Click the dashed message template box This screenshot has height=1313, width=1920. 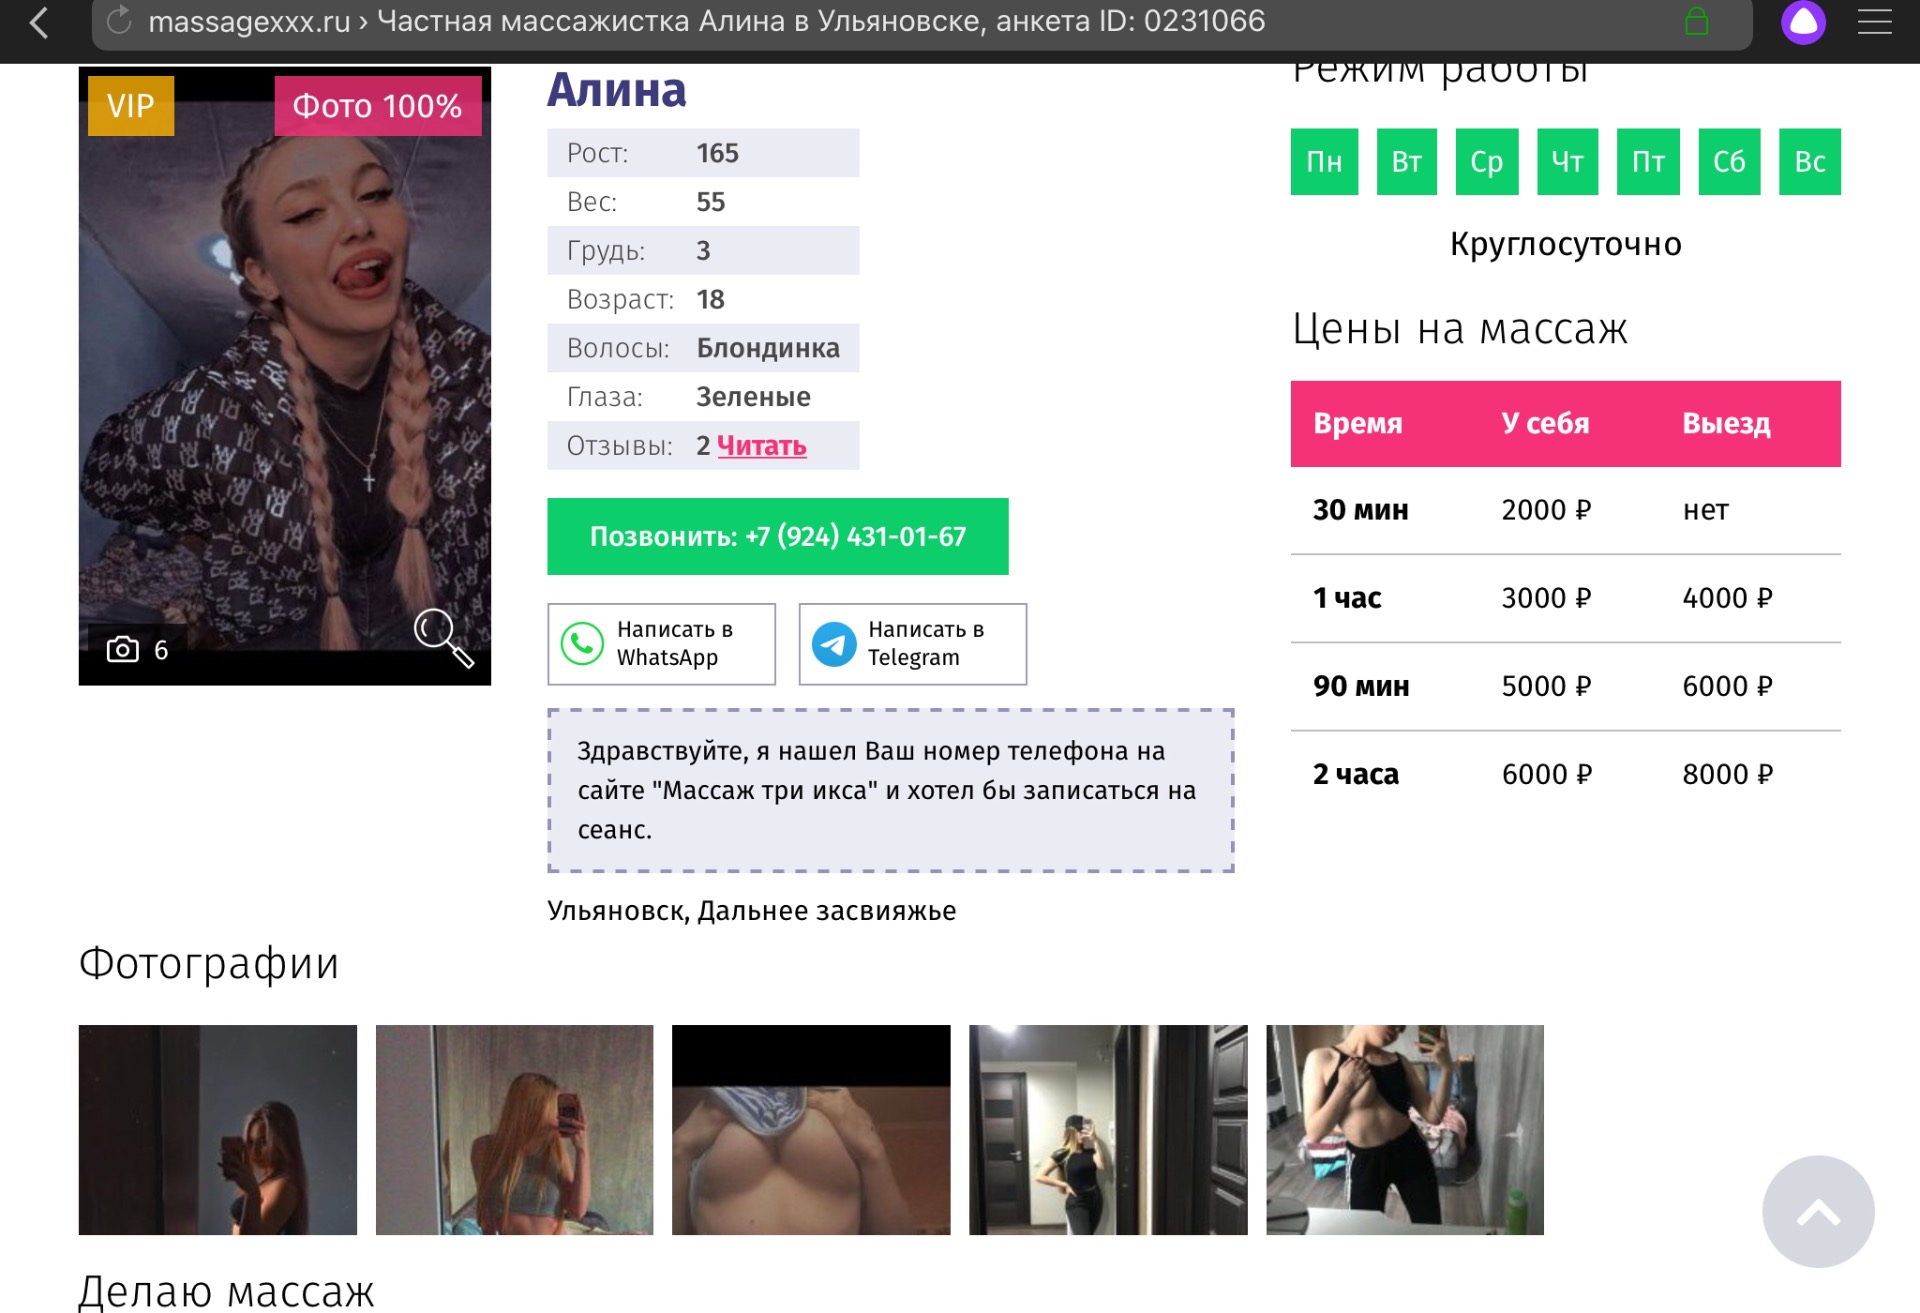click(x=890, y=790)
